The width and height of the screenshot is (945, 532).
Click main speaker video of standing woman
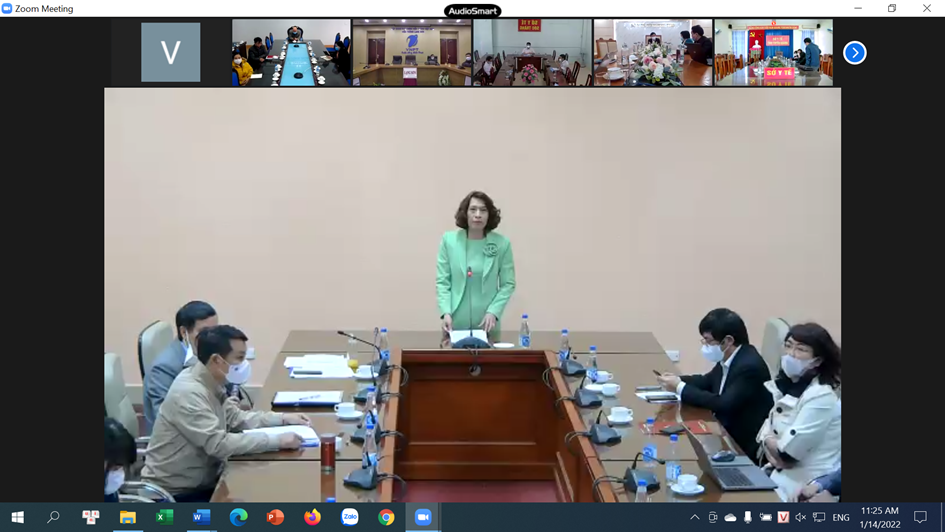click(472, 295)
